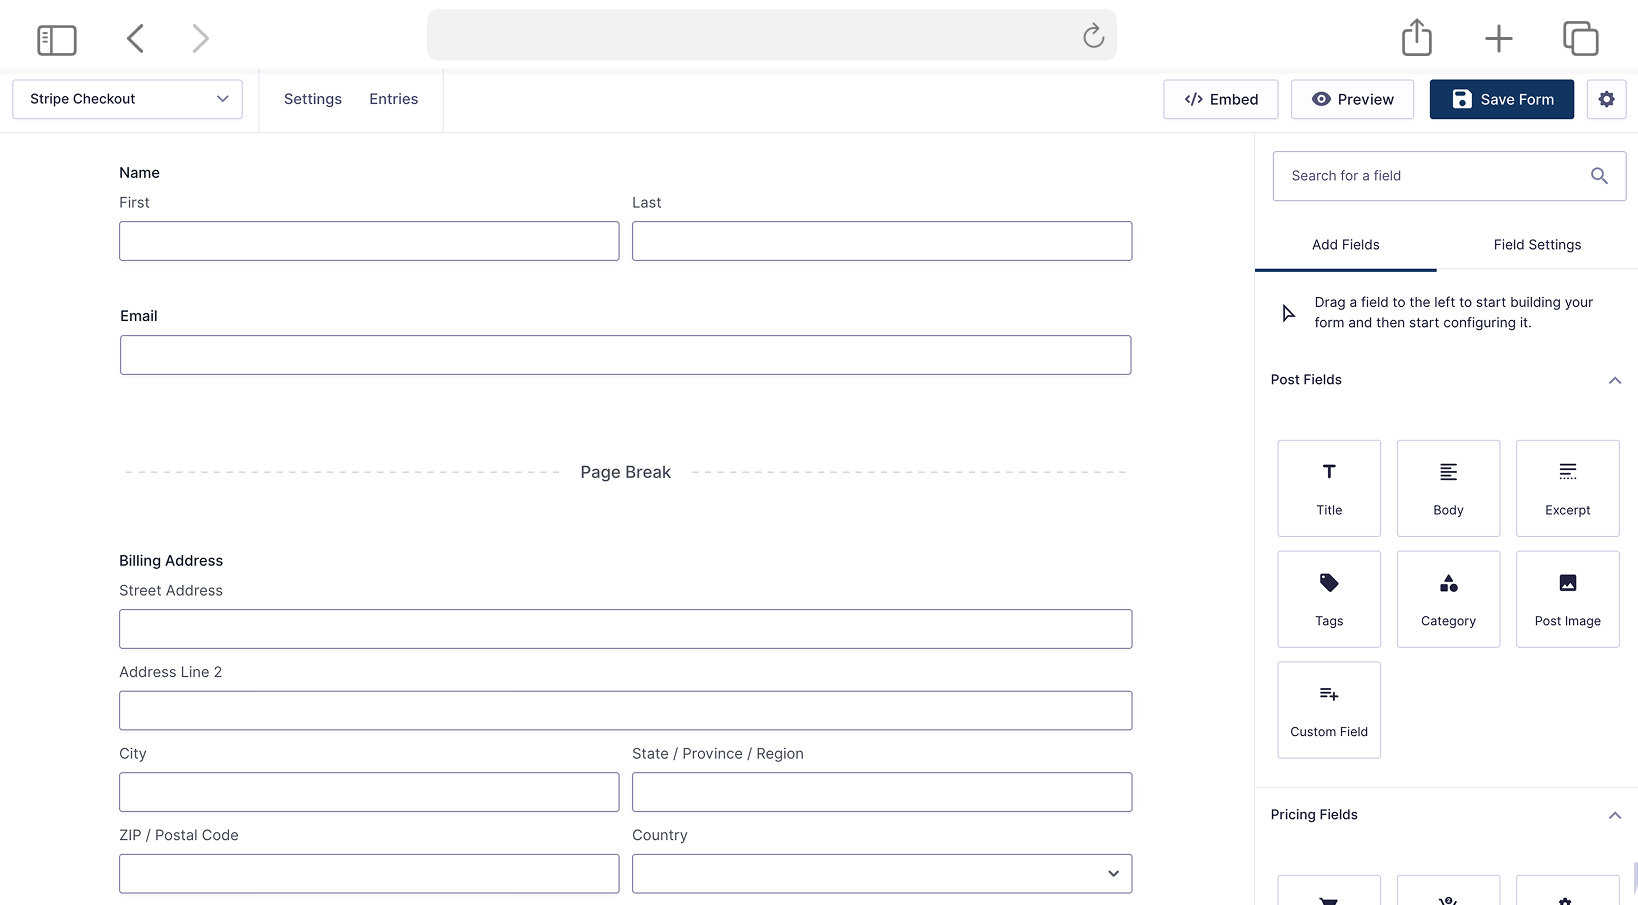Click the Embed button
Image resolution: width=1638 pixels, height=905 pixels.
pyautogui.click(x=1220, y=99)
